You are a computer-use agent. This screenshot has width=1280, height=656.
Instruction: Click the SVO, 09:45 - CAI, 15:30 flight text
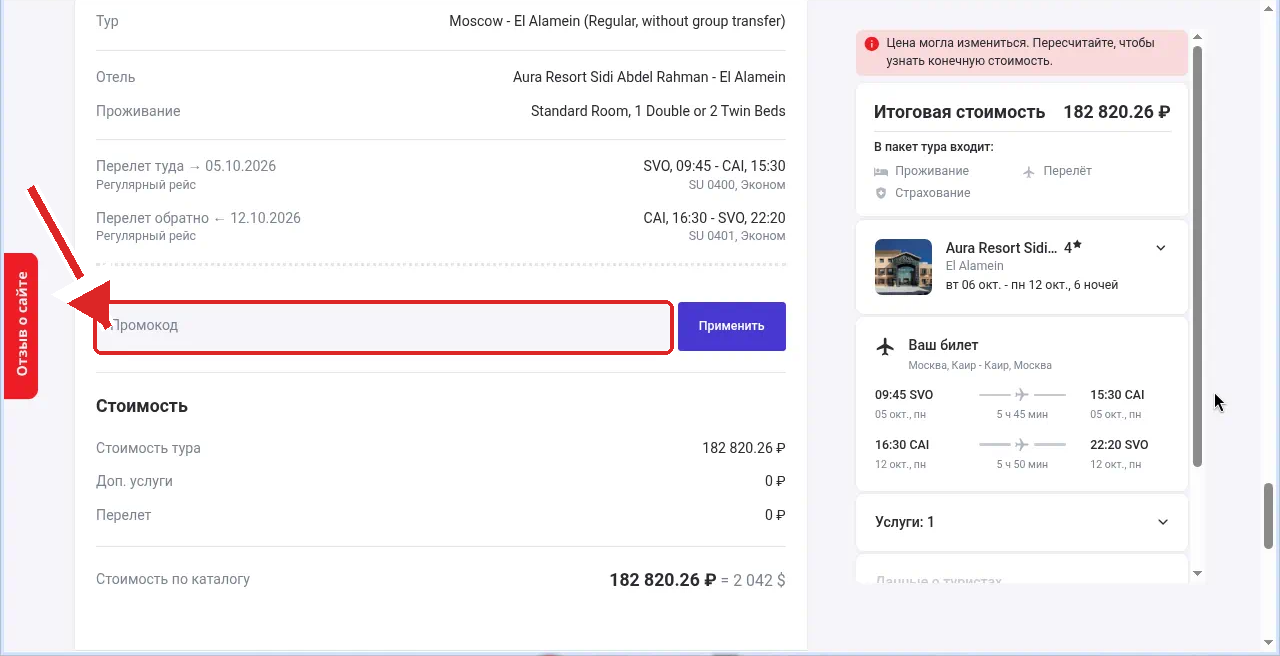pyautogui.click(x=714, y=166)
